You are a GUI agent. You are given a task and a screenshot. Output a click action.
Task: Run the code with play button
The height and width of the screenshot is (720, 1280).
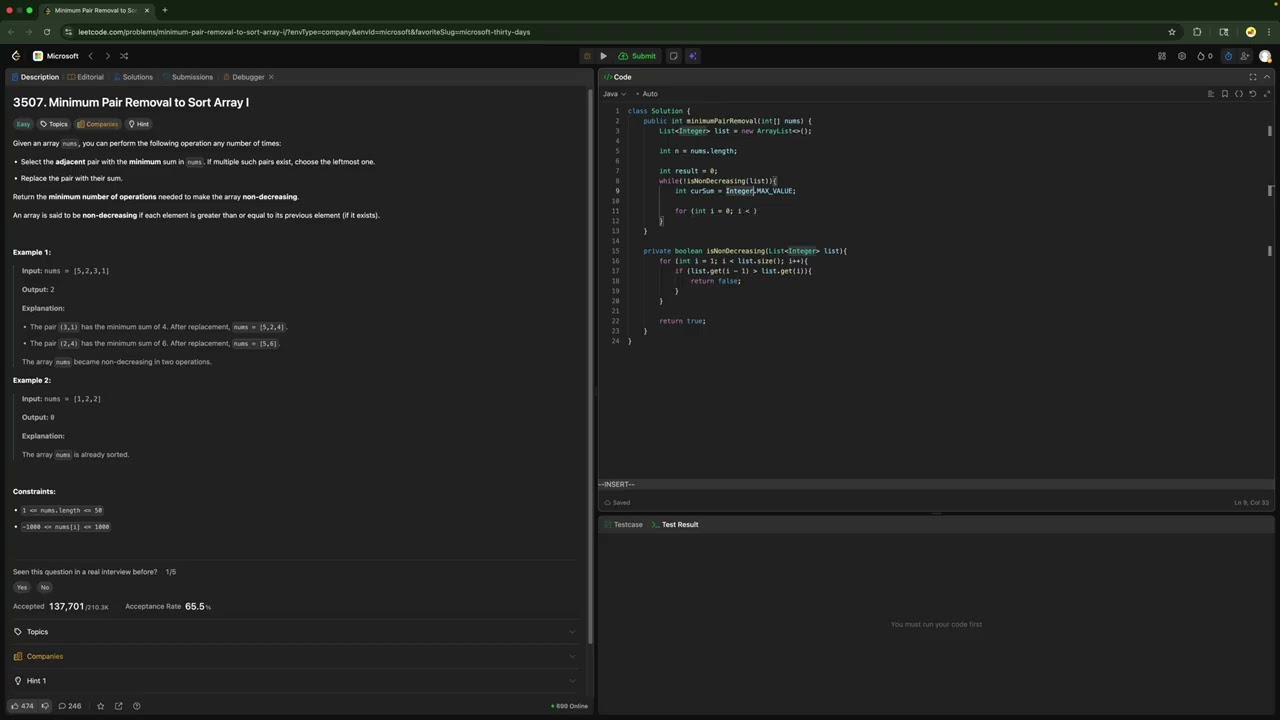[603, 56]
